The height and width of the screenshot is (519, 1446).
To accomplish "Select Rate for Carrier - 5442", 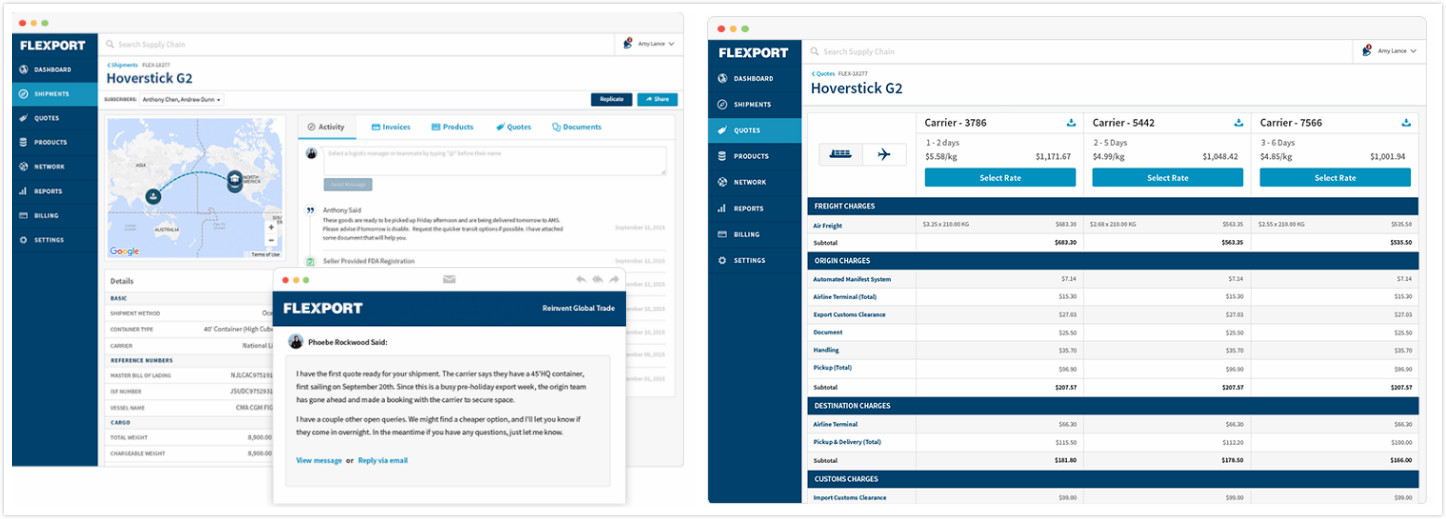I will [1167, 177].
